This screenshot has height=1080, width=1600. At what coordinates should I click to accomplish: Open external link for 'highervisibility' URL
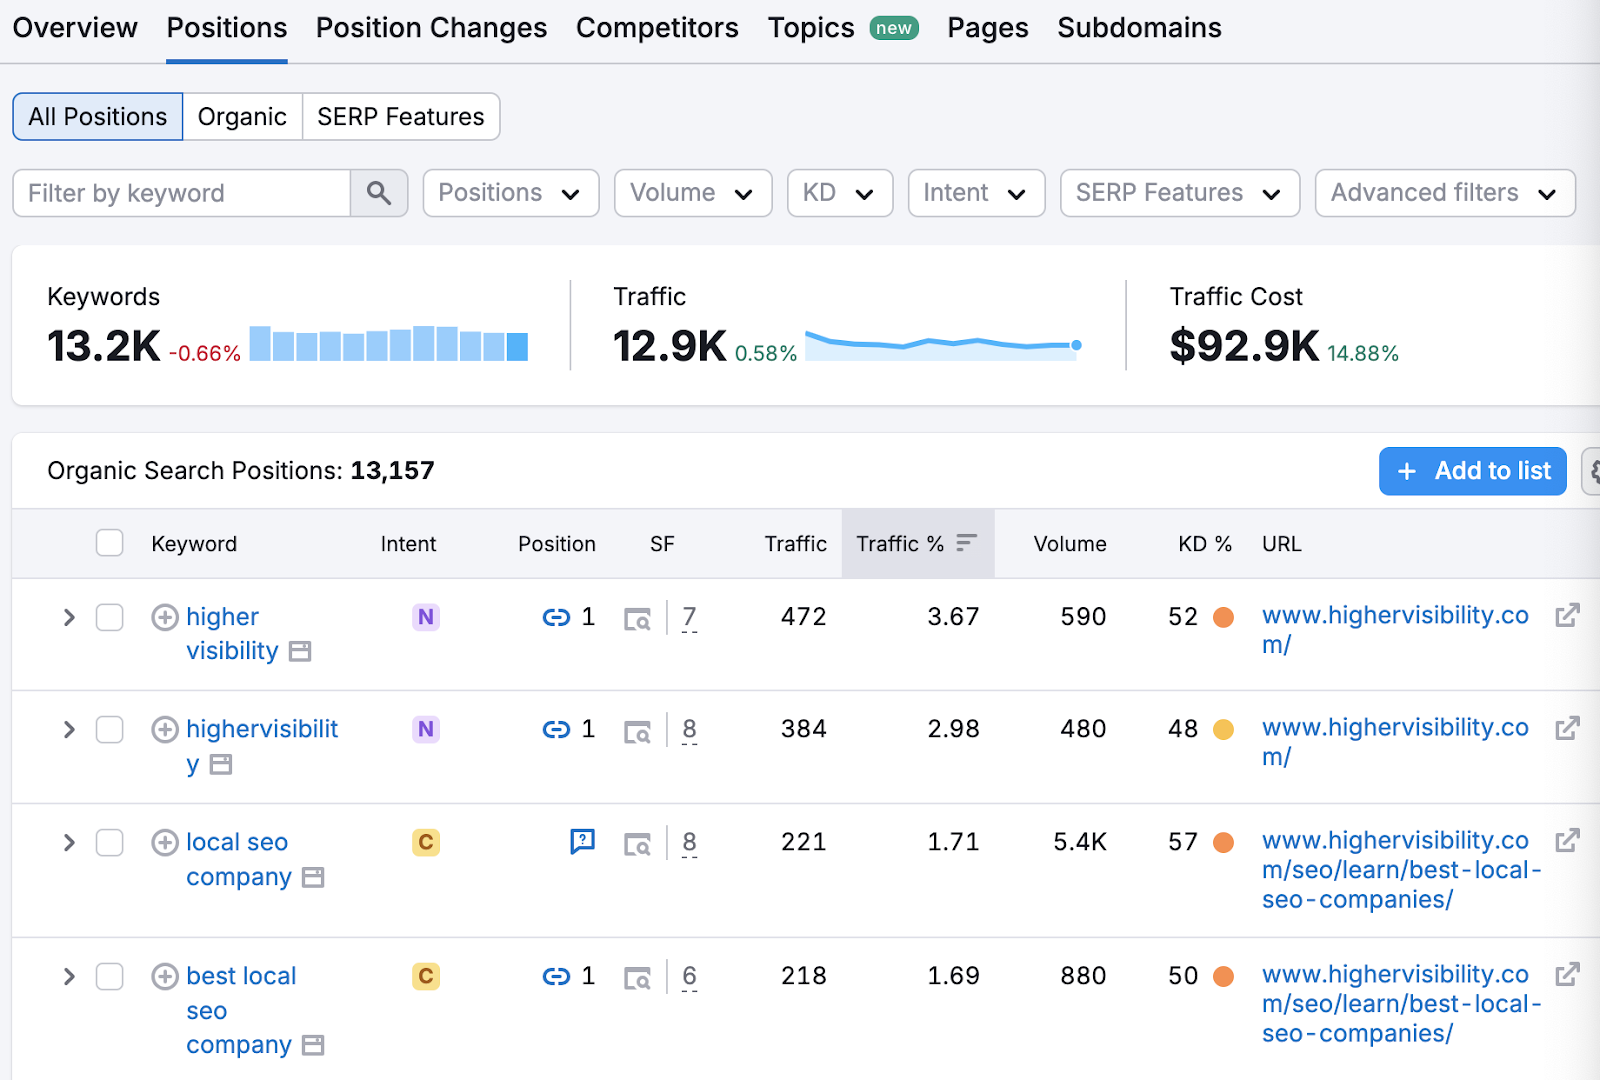pos(1567,728)
